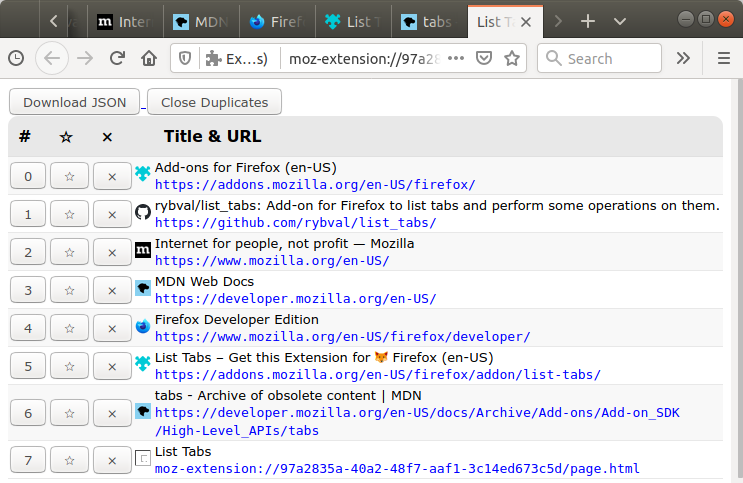Open moz-extension page.html link
This screenshot has height=483, width=743.
[x=397, y=468]
